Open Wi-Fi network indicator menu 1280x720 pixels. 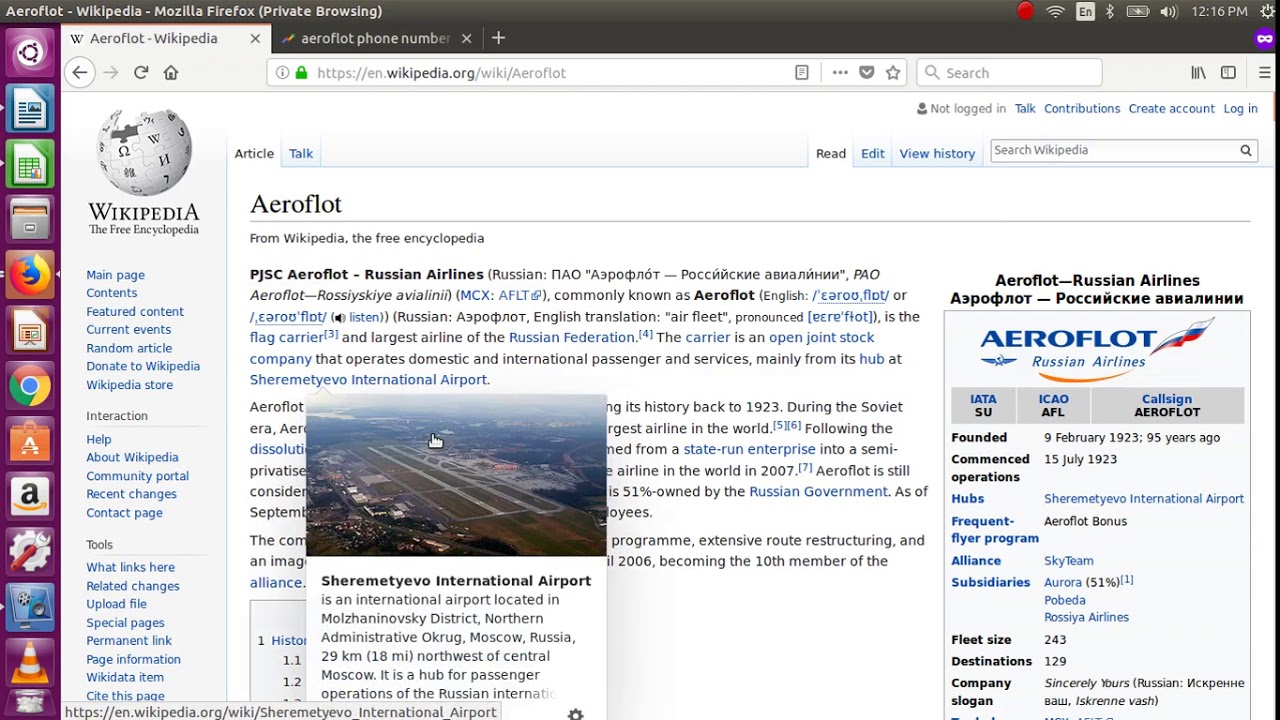pyautogui.click(x=1055, y=11)
